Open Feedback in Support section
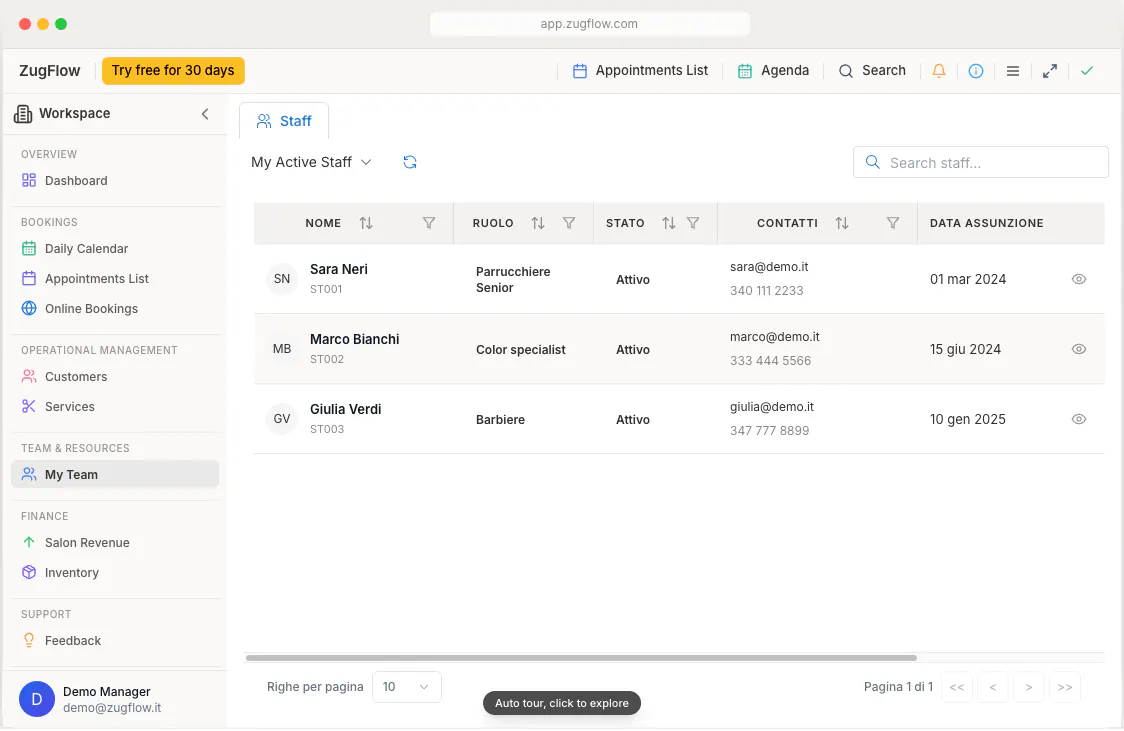This screenshot has height=731, width=1124. click(115, 641)
